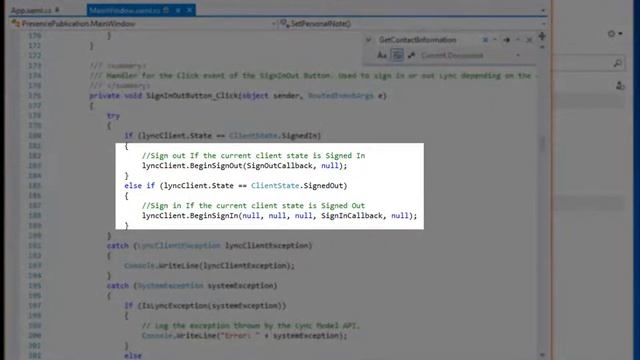
Task: Click the Console.WriteLine(lyncClientException) line
Action: pyautogui.click(x=209, y=266)
